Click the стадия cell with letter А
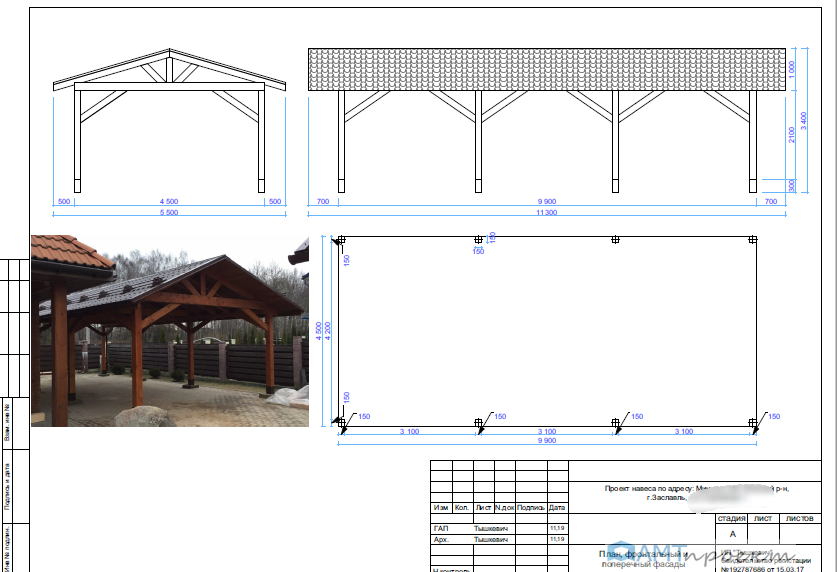Image resolution: width=837 pixels, height=572 pixels. pos(732,534)
